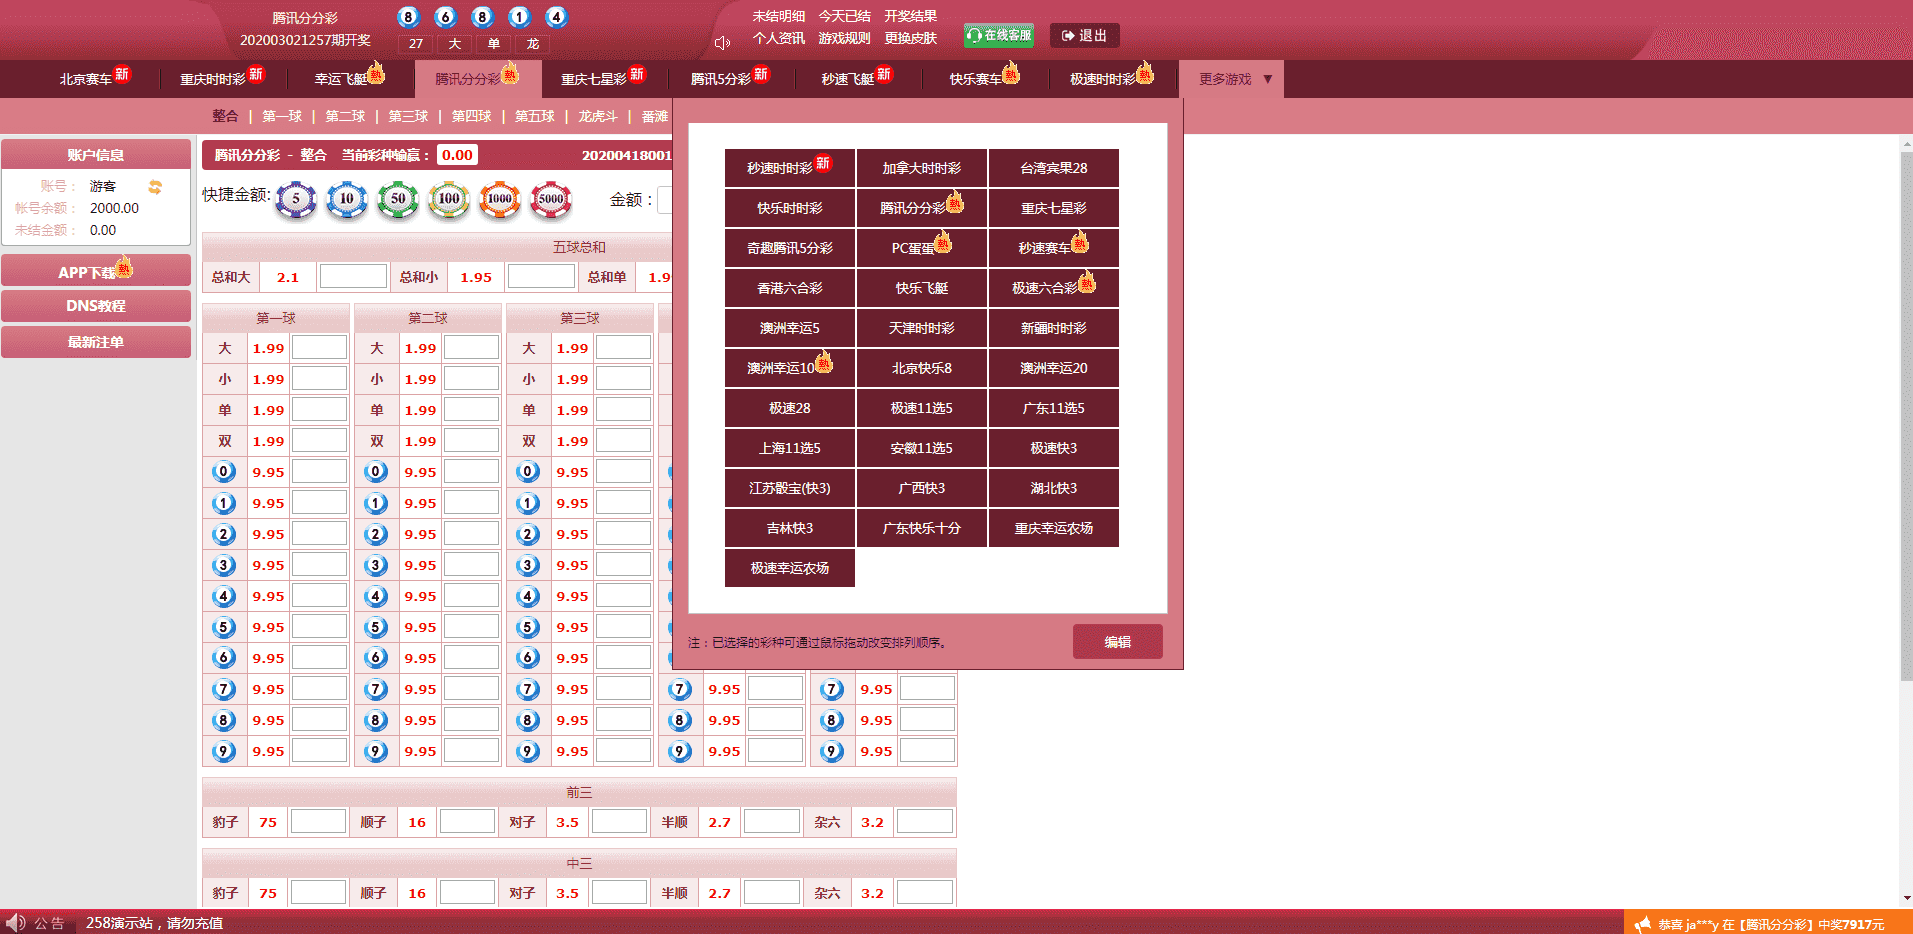Image resolution: width=1913 pixels, height=934 pixels.
Task: Log out with the 退出 button
Action: click(x=1084, y=35)
